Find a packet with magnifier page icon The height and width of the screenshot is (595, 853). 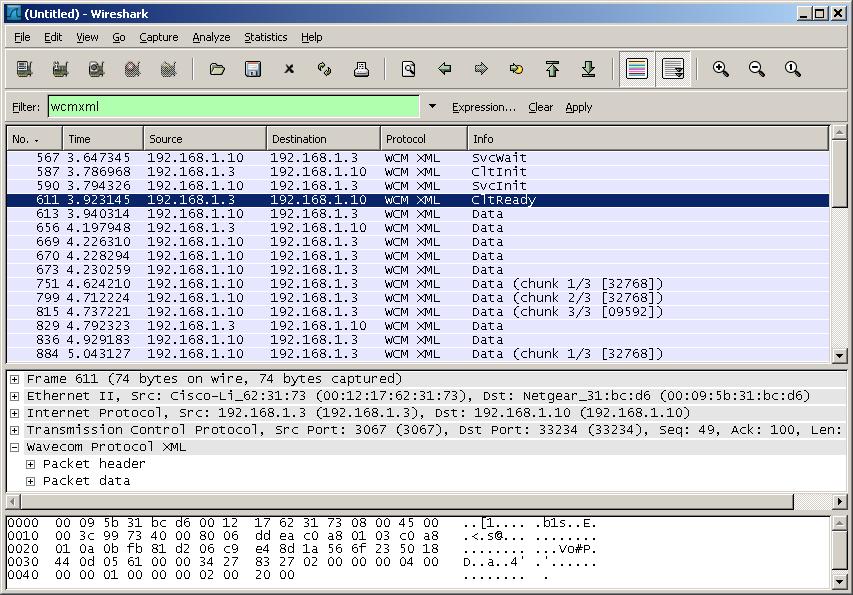409,69
